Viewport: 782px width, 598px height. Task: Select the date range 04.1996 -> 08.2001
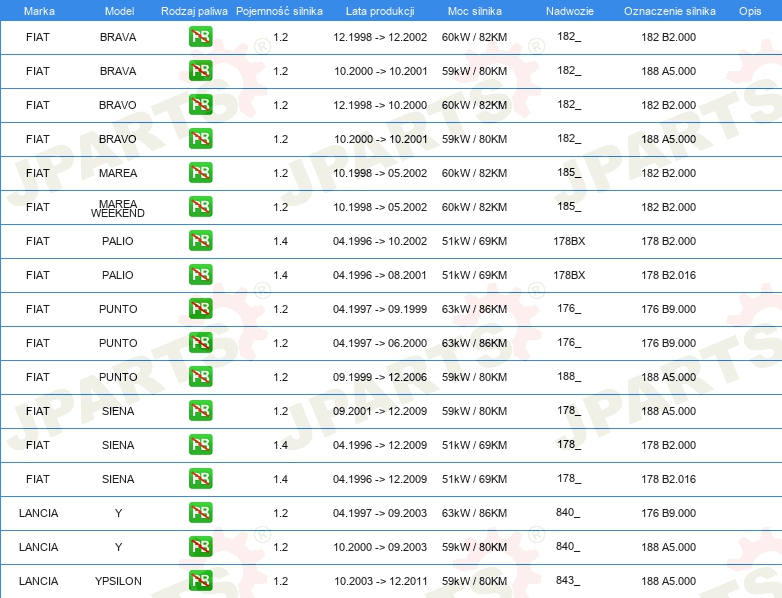(x=380, y=275)
